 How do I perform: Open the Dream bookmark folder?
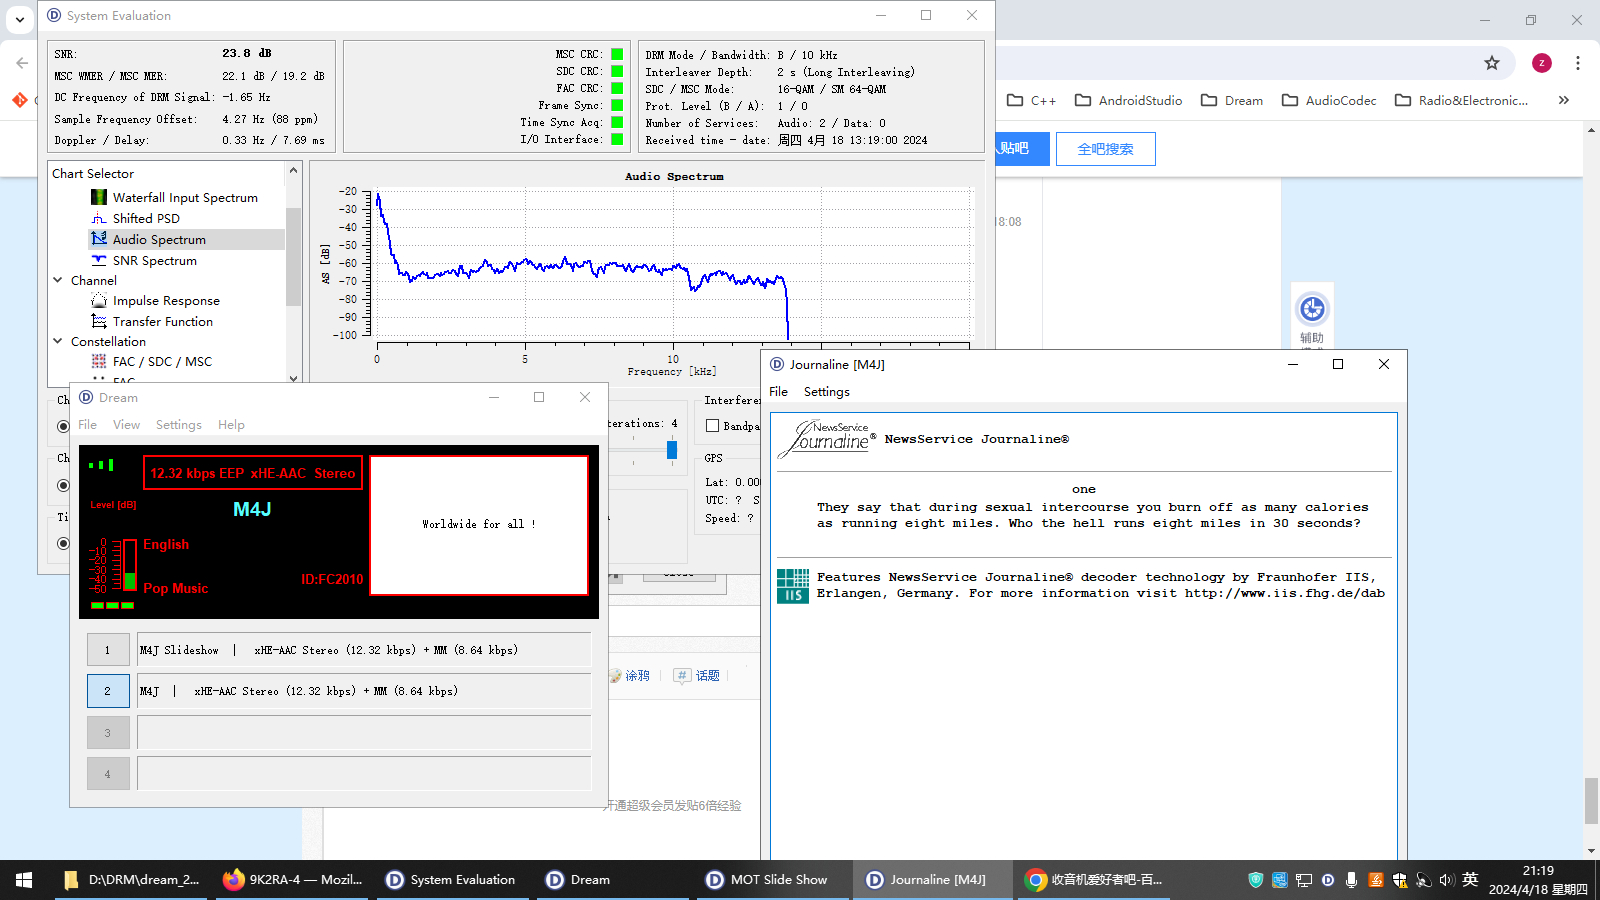[x=1232, y=100]
